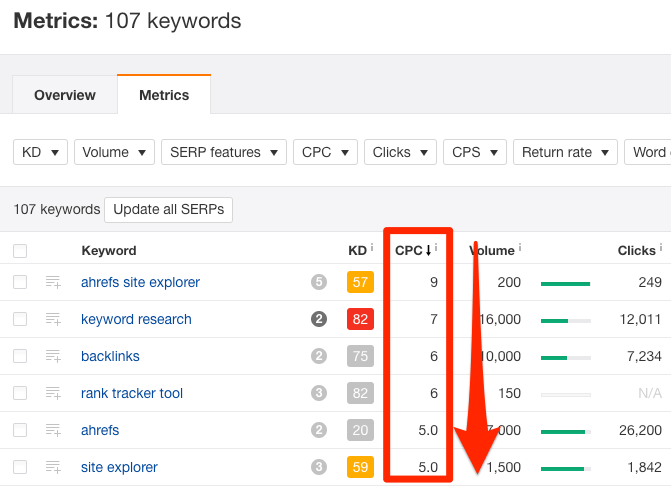This screenshot has height=488, width=671.
Task: Check the 'keyword research' row checkbox
Action: point(20,319)
